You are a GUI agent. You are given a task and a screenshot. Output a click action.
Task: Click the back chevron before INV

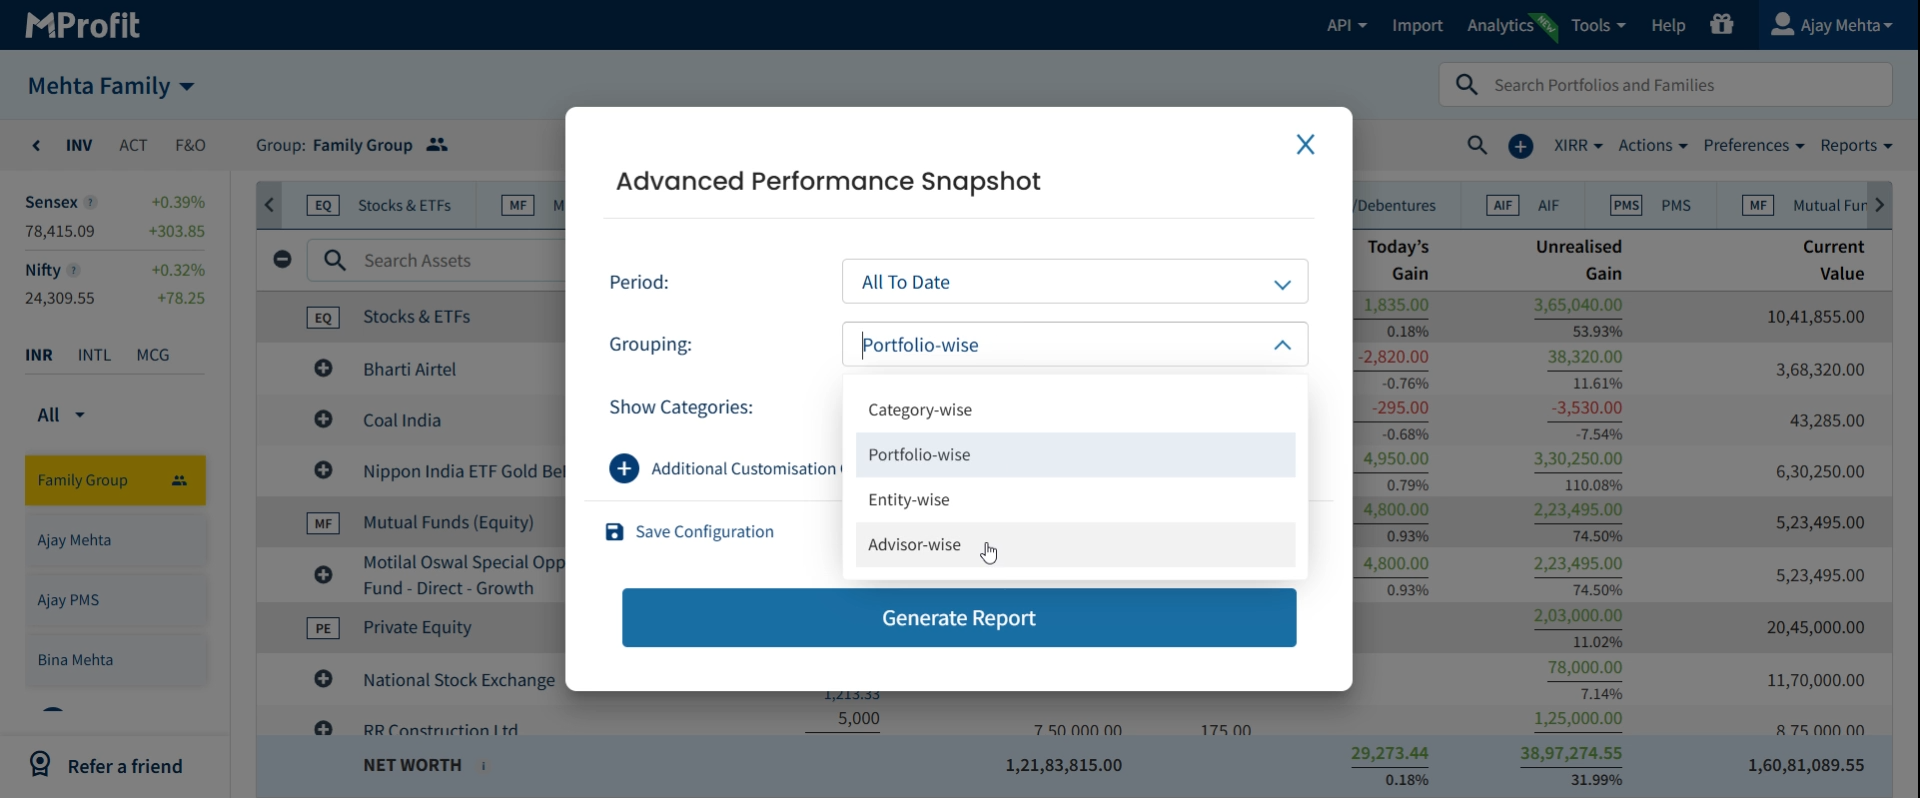pos(36,146)
